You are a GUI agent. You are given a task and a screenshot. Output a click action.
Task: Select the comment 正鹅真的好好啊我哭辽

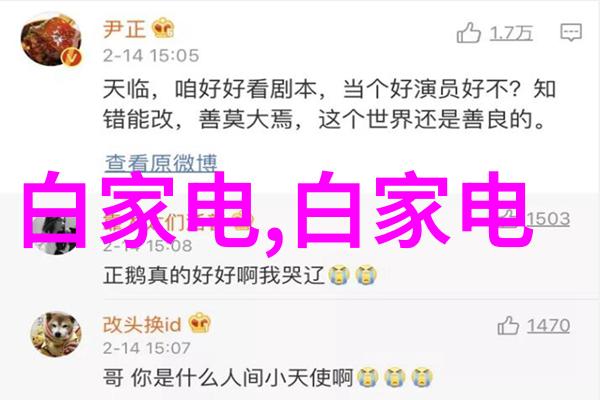click(240, 275)
